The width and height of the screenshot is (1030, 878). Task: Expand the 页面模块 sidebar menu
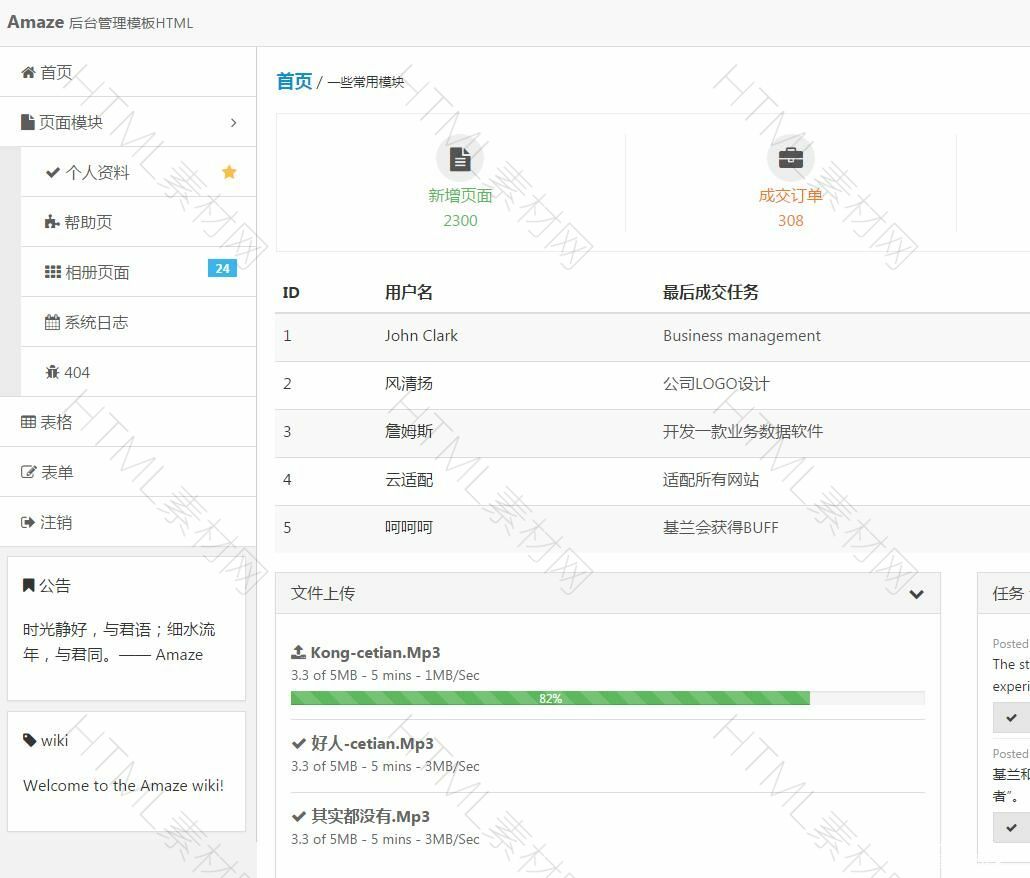click(x=128, y=122)
